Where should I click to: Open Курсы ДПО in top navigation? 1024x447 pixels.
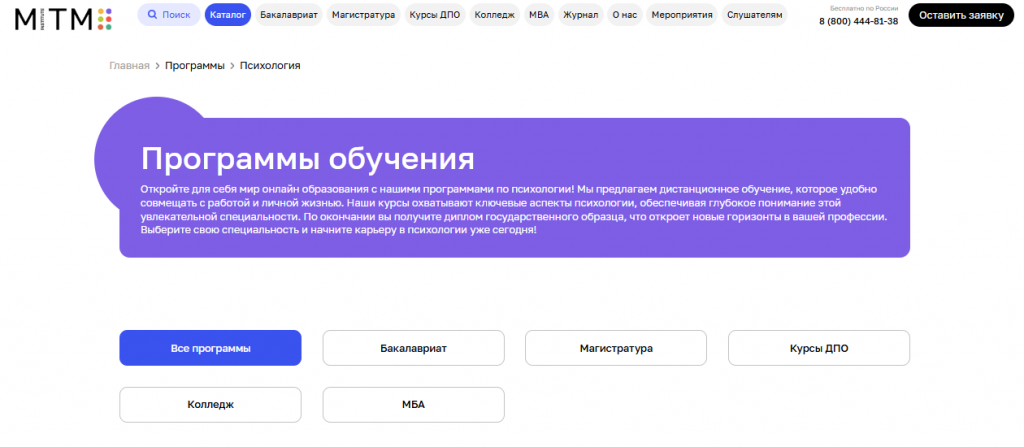point(435,14)
